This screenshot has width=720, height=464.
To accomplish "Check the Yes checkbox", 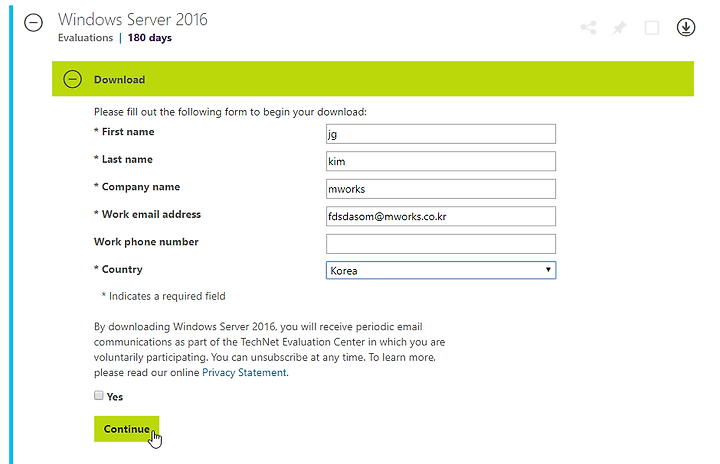I will pos(99,395).
